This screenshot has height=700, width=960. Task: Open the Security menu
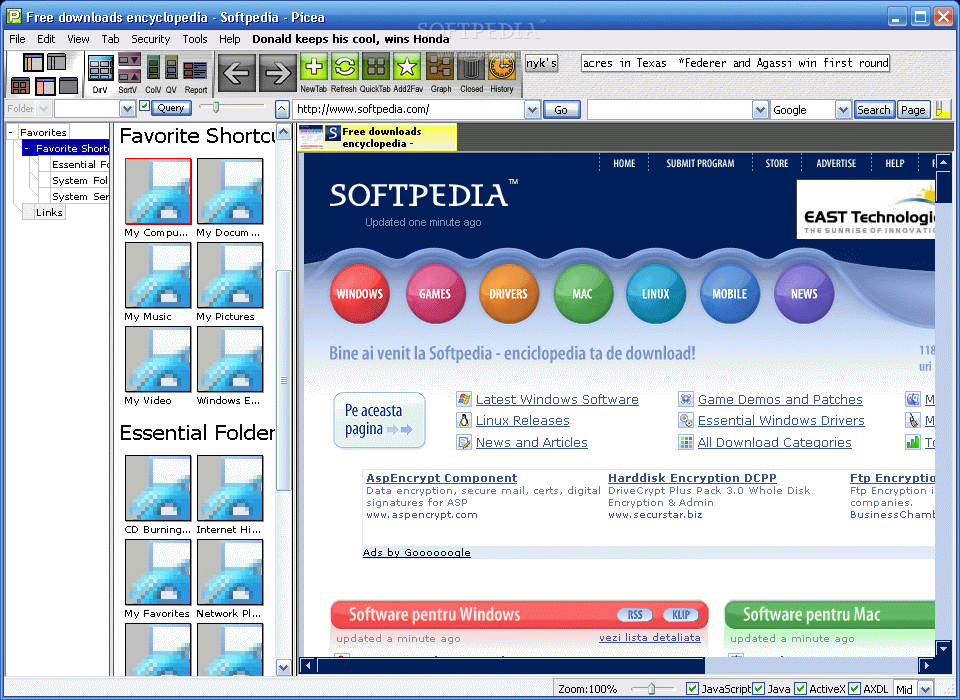pos(151,39)
